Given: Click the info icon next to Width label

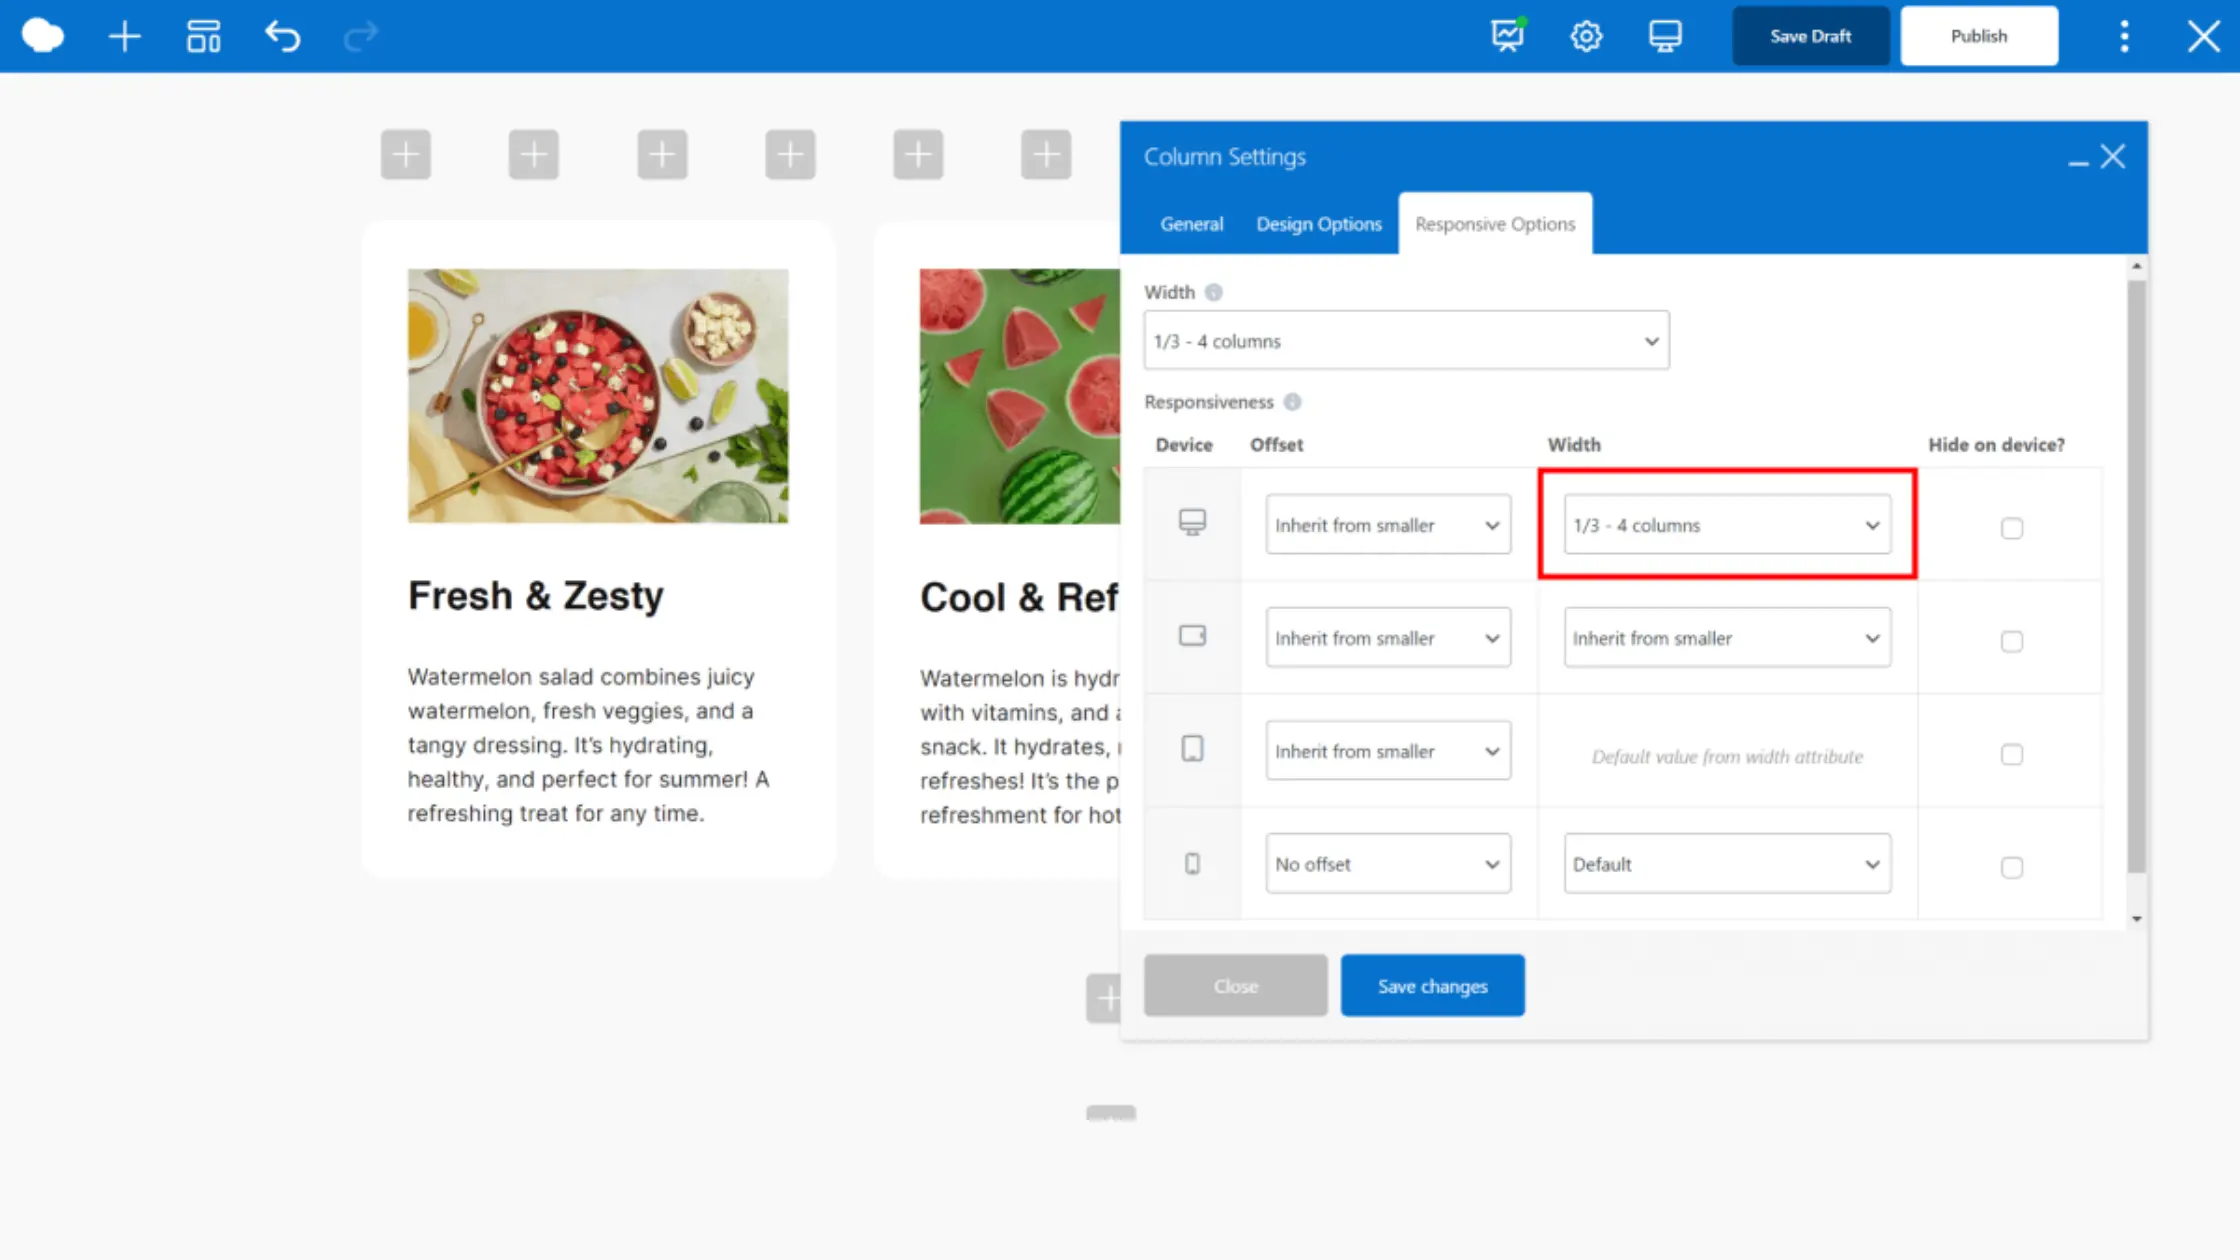Looking at the screenshot, I should [x=1213, y=292].
